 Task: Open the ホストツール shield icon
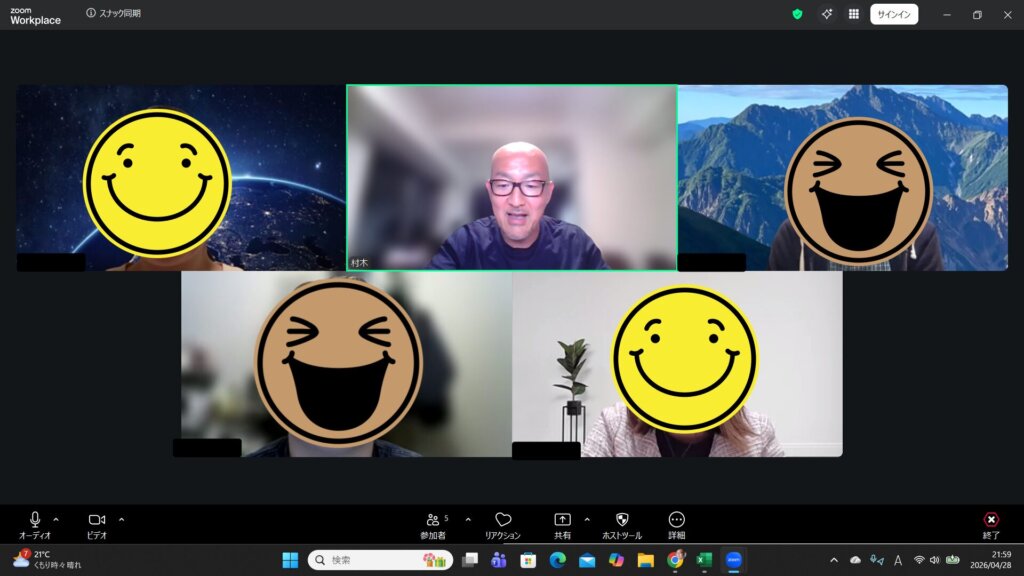point(622,520)
